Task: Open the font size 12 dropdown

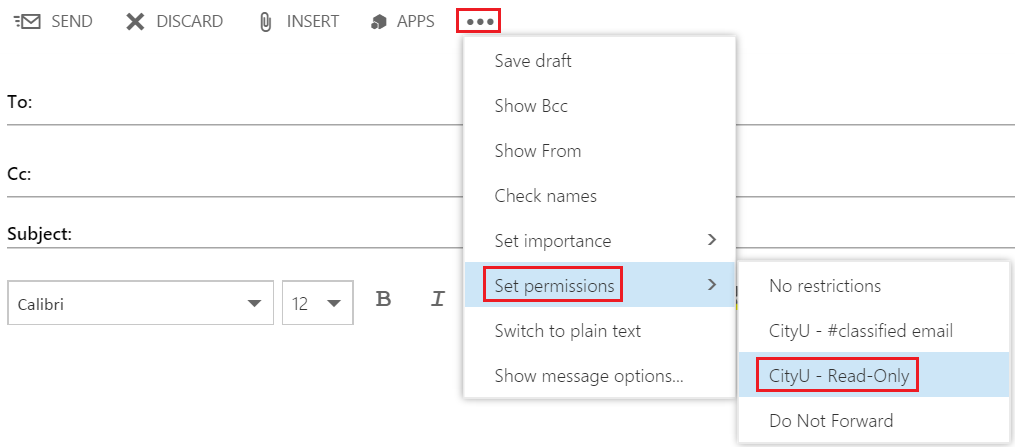Action: [x=317, y=303]
